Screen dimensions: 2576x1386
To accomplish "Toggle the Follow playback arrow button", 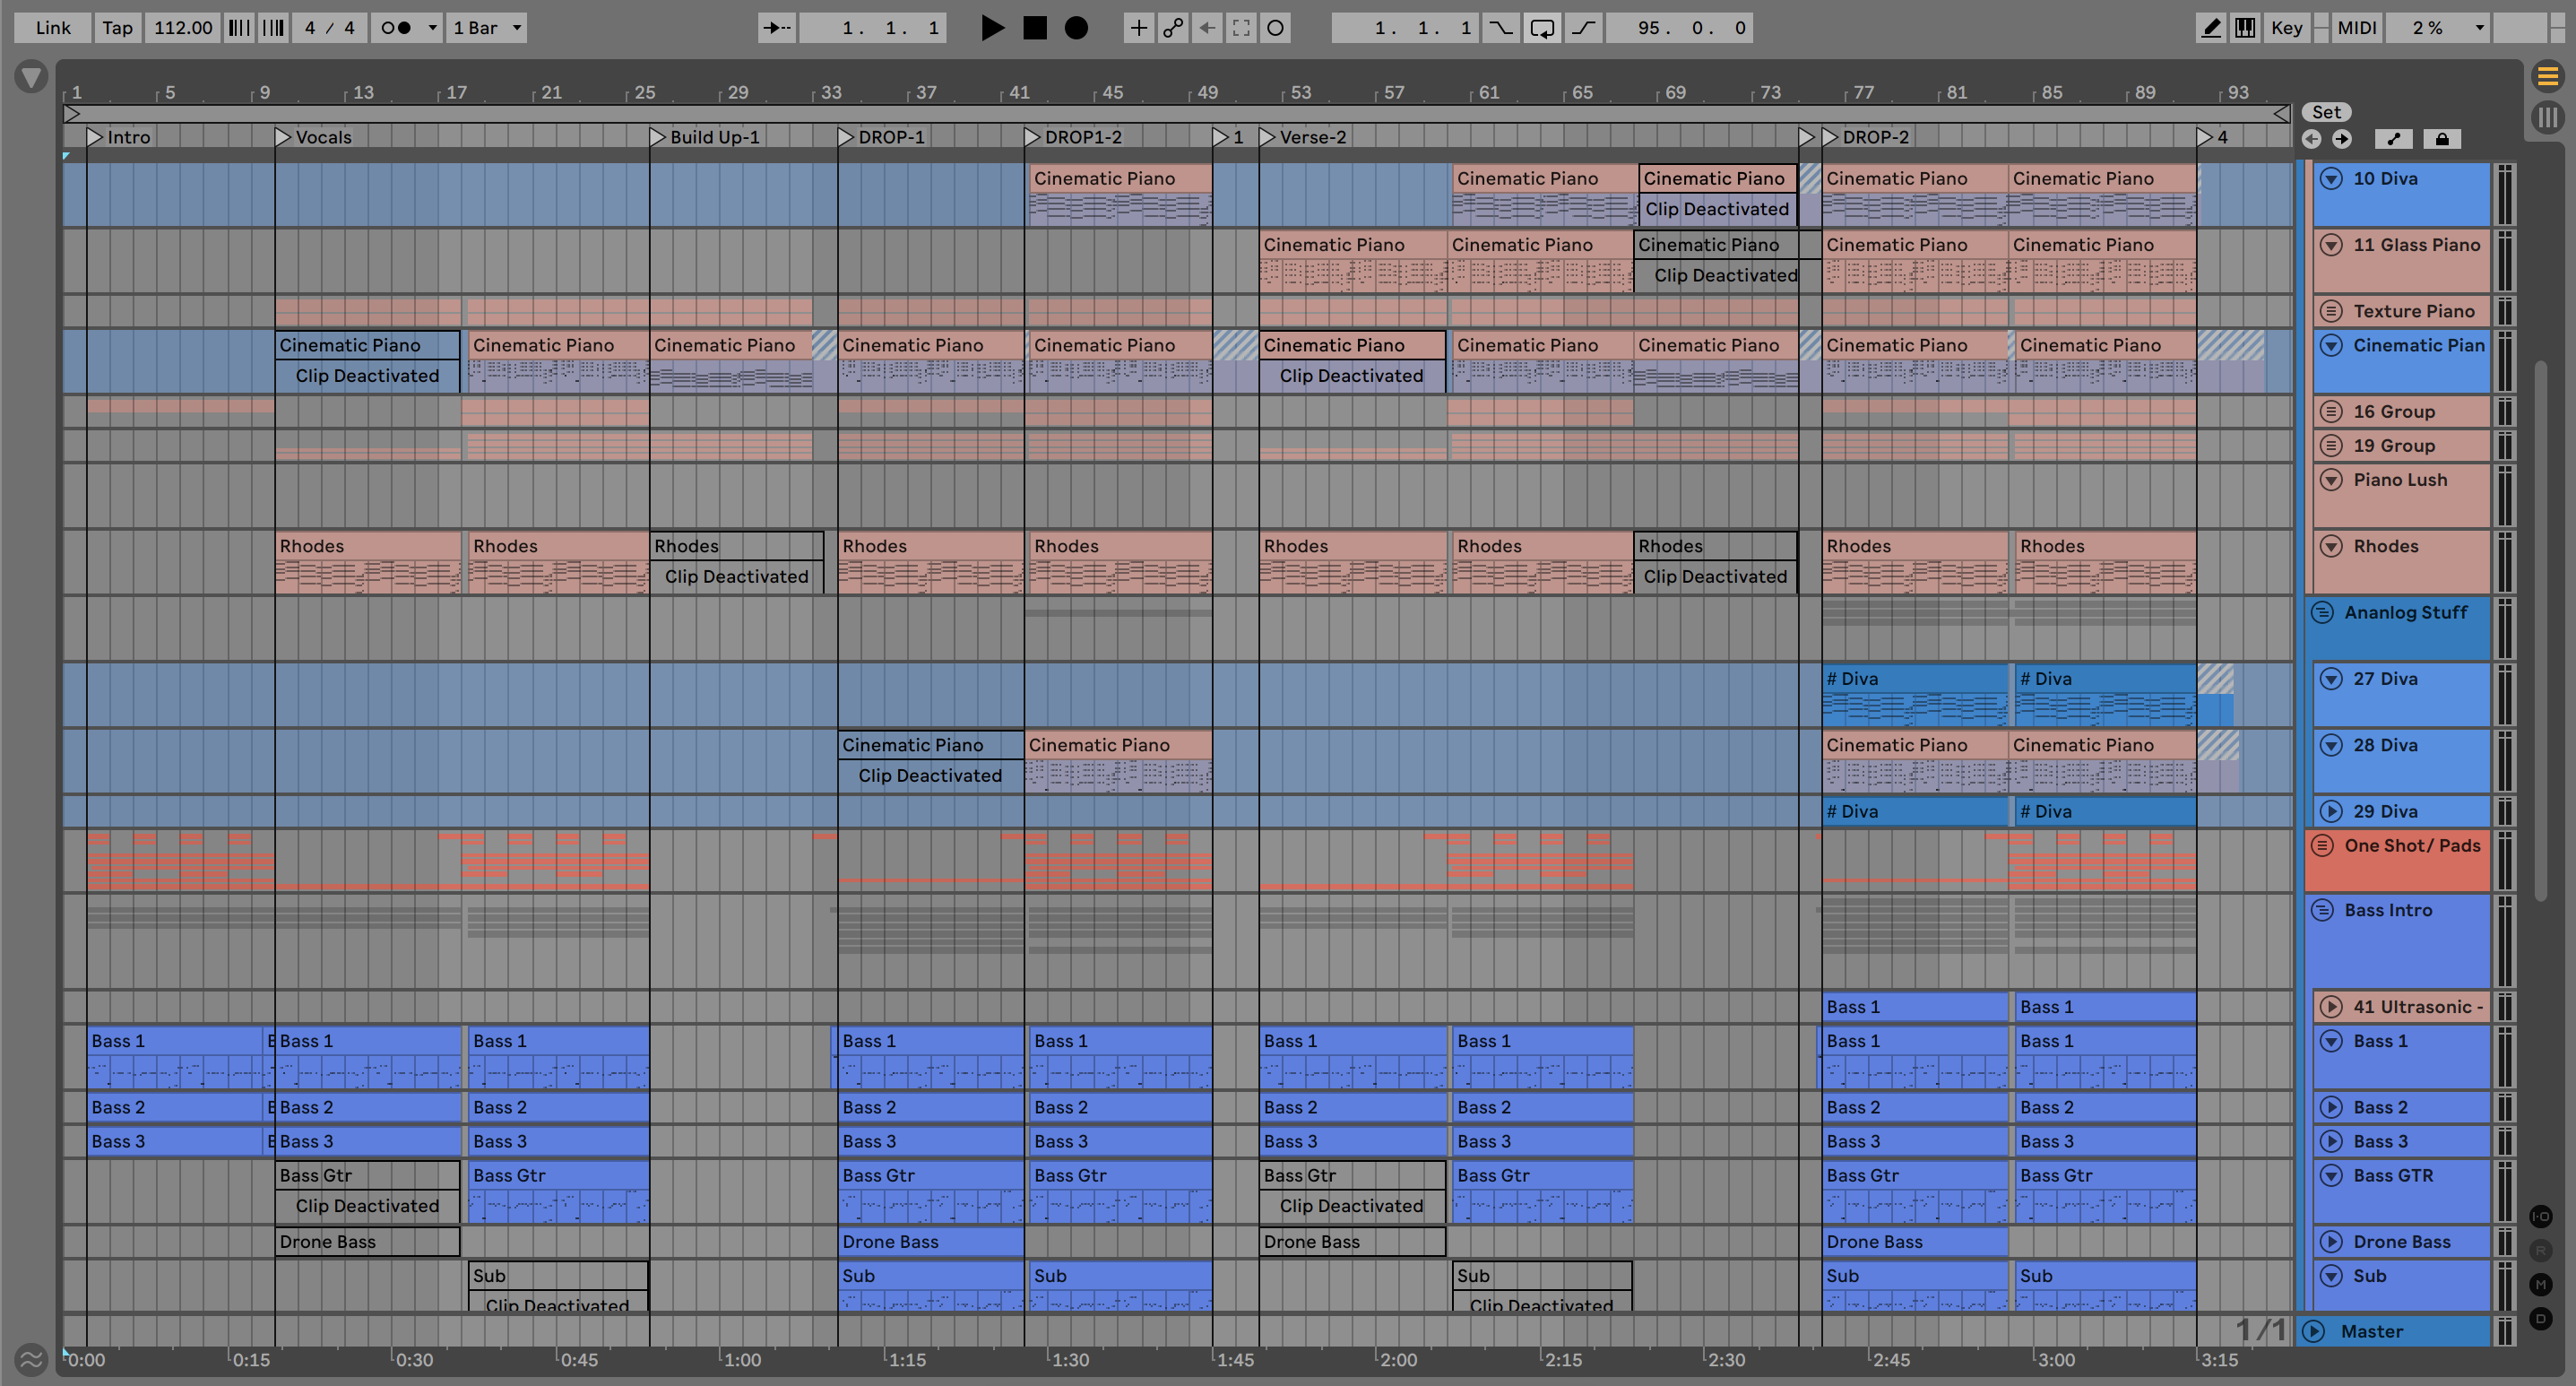I will click(776, 28).
